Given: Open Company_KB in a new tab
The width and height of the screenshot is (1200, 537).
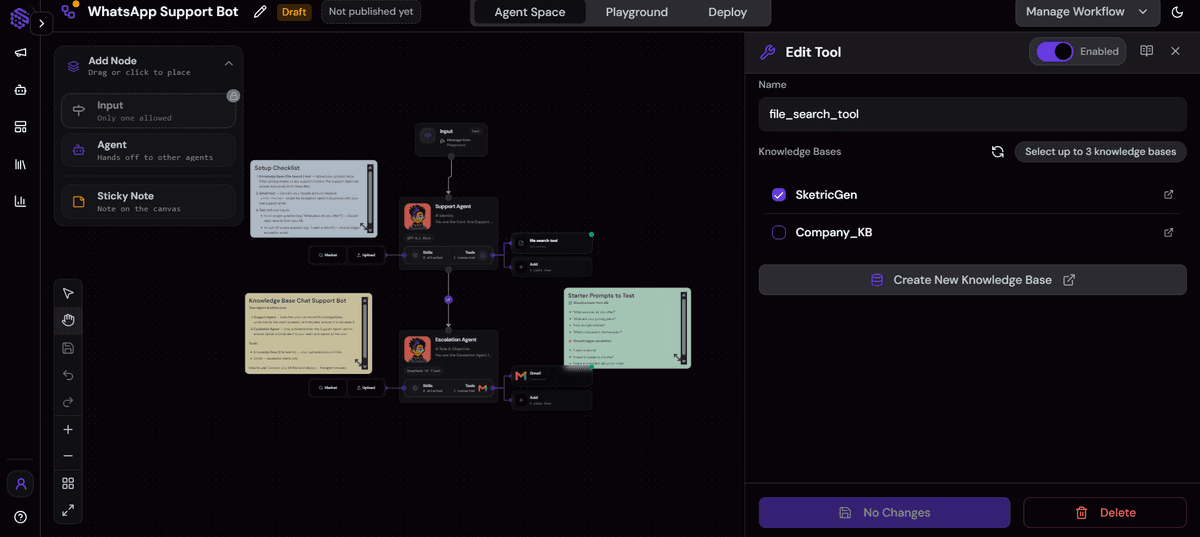Looking at the screenshot, I should 1169,233.
